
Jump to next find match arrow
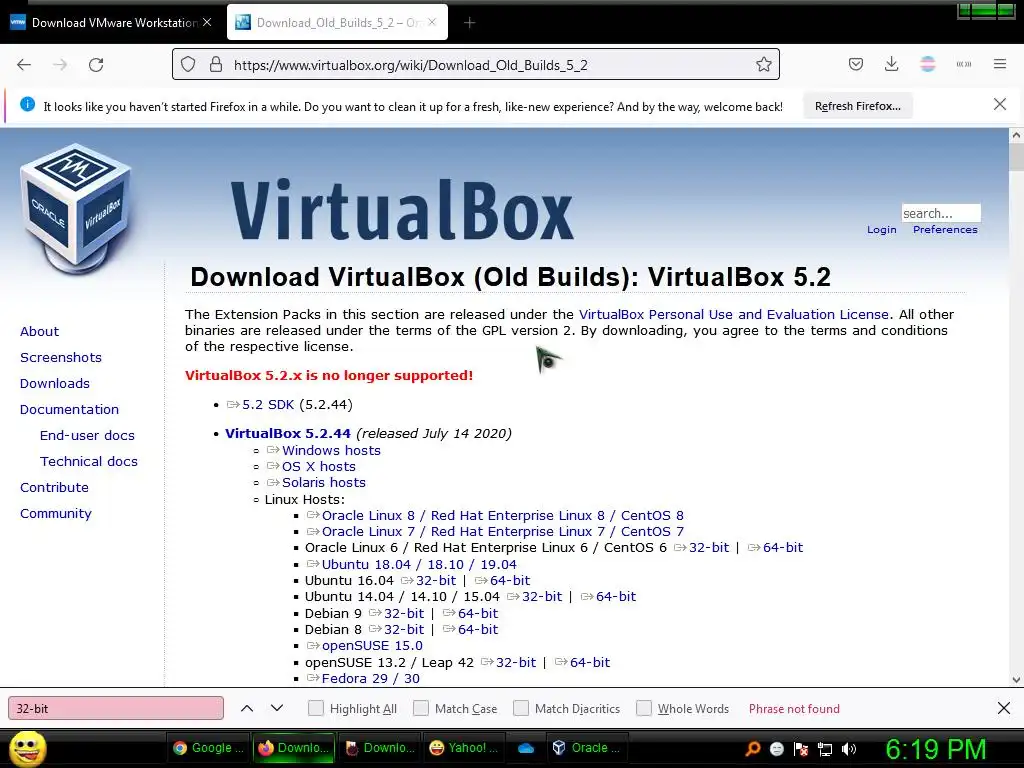click(277, 709)
